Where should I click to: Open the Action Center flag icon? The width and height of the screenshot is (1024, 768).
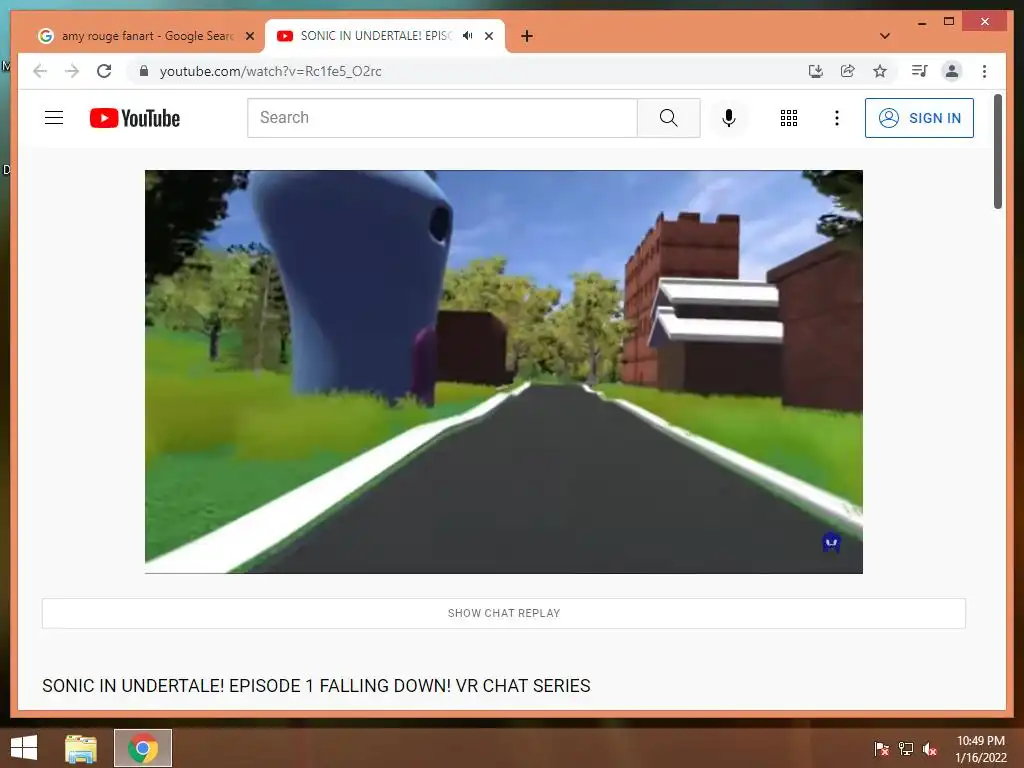pyautogui.click(x=881, y=748)
